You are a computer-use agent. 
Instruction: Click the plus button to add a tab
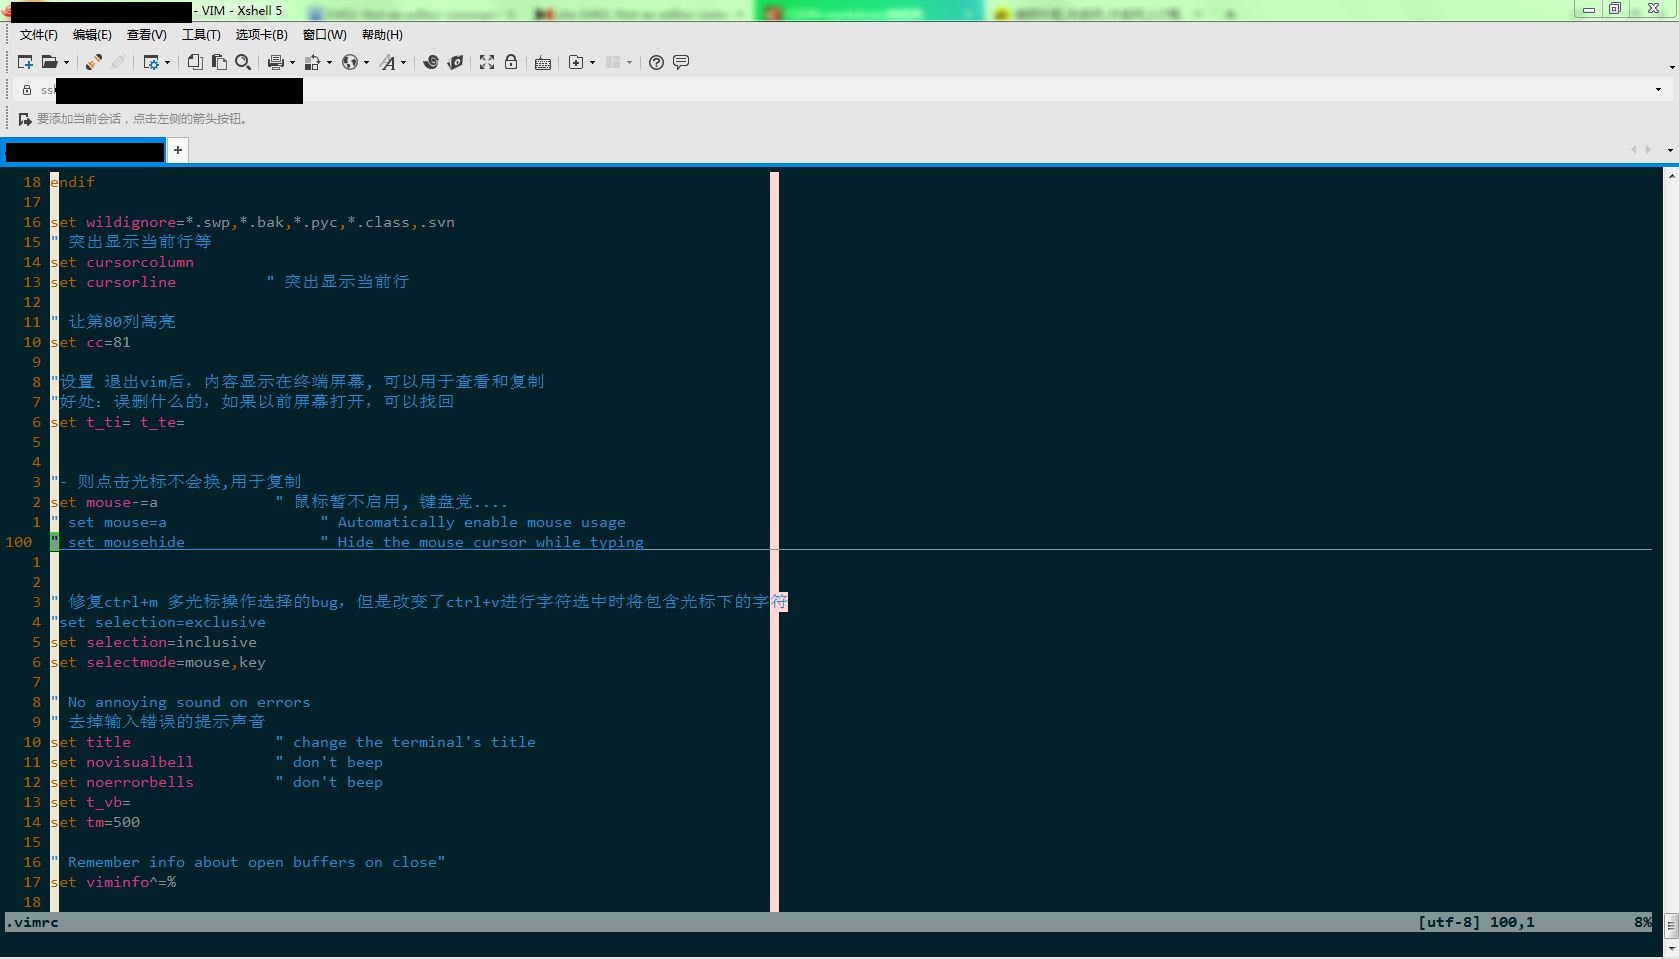coord(177,150)
